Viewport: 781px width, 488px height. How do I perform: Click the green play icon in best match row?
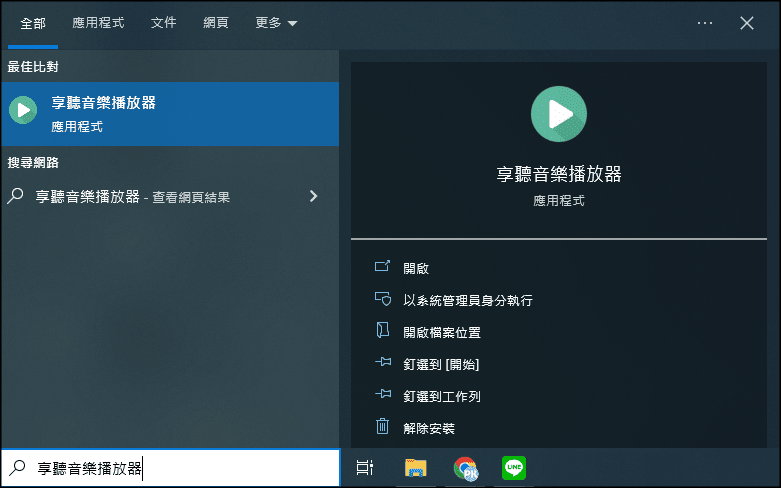[23, 110]
